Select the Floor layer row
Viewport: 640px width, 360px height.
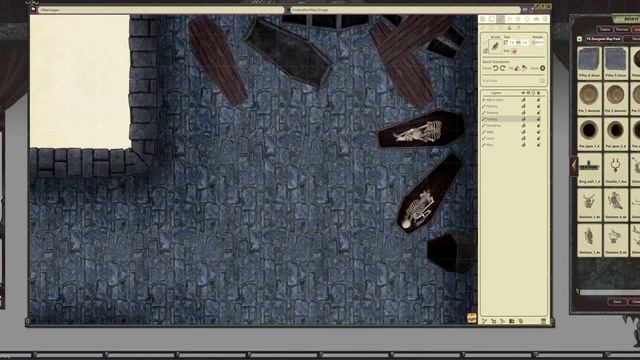pyautogui.click(x=512, y=145)
